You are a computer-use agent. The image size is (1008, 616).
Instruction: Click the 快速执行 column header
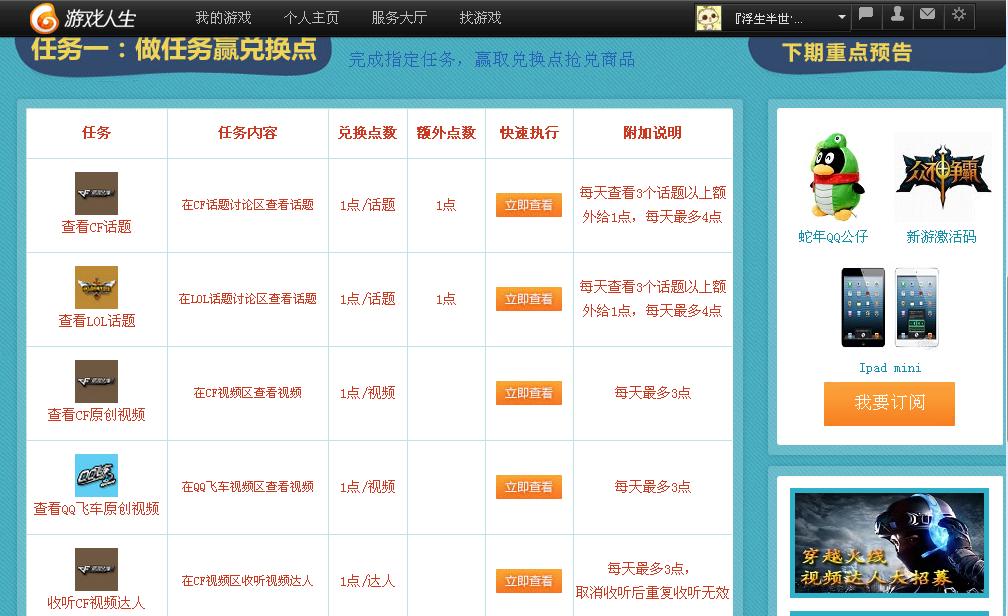pos(529,132)
